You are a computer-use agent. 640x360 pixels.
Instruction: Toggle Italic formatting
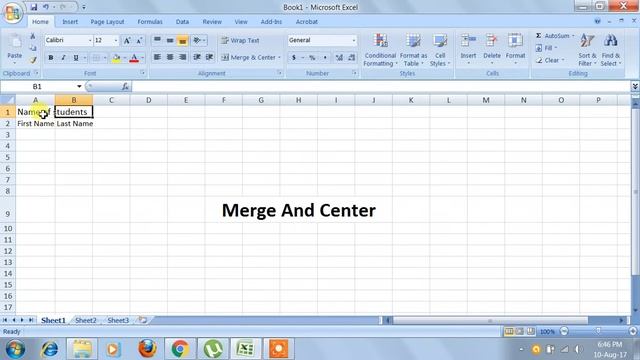tap(63, 58)
